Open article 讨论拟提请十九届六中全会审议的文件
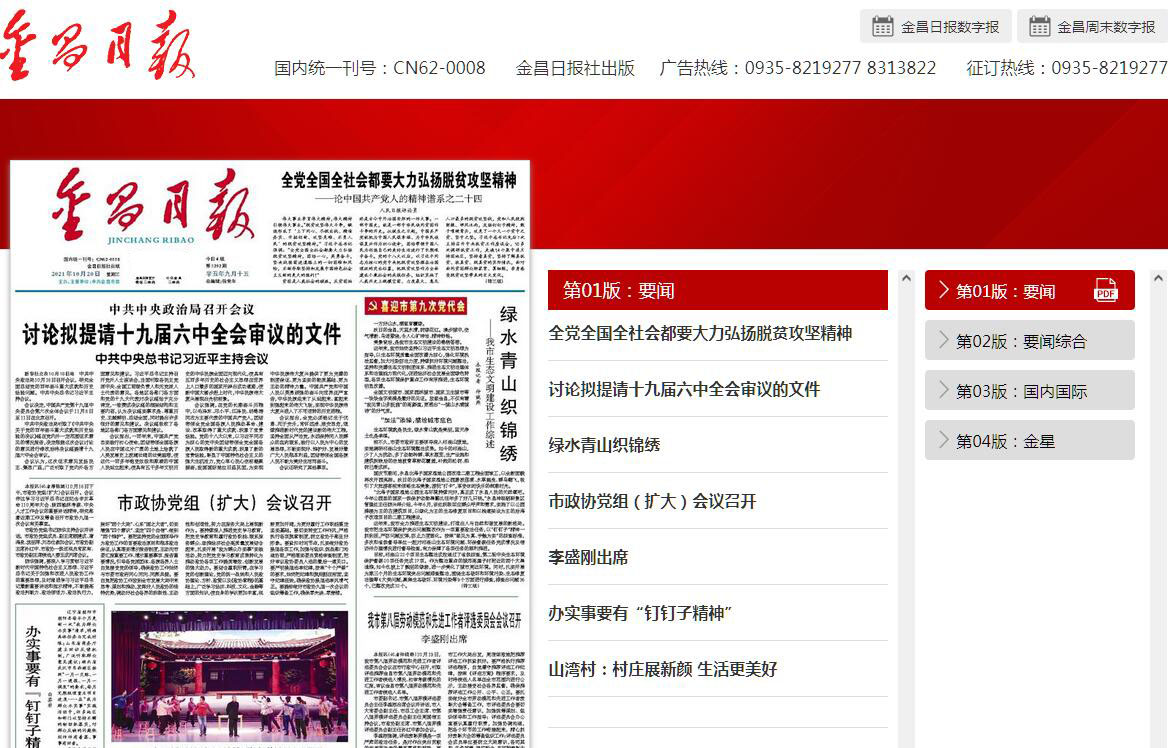This screenshot has height=748, width=1168. coord(684,389)
